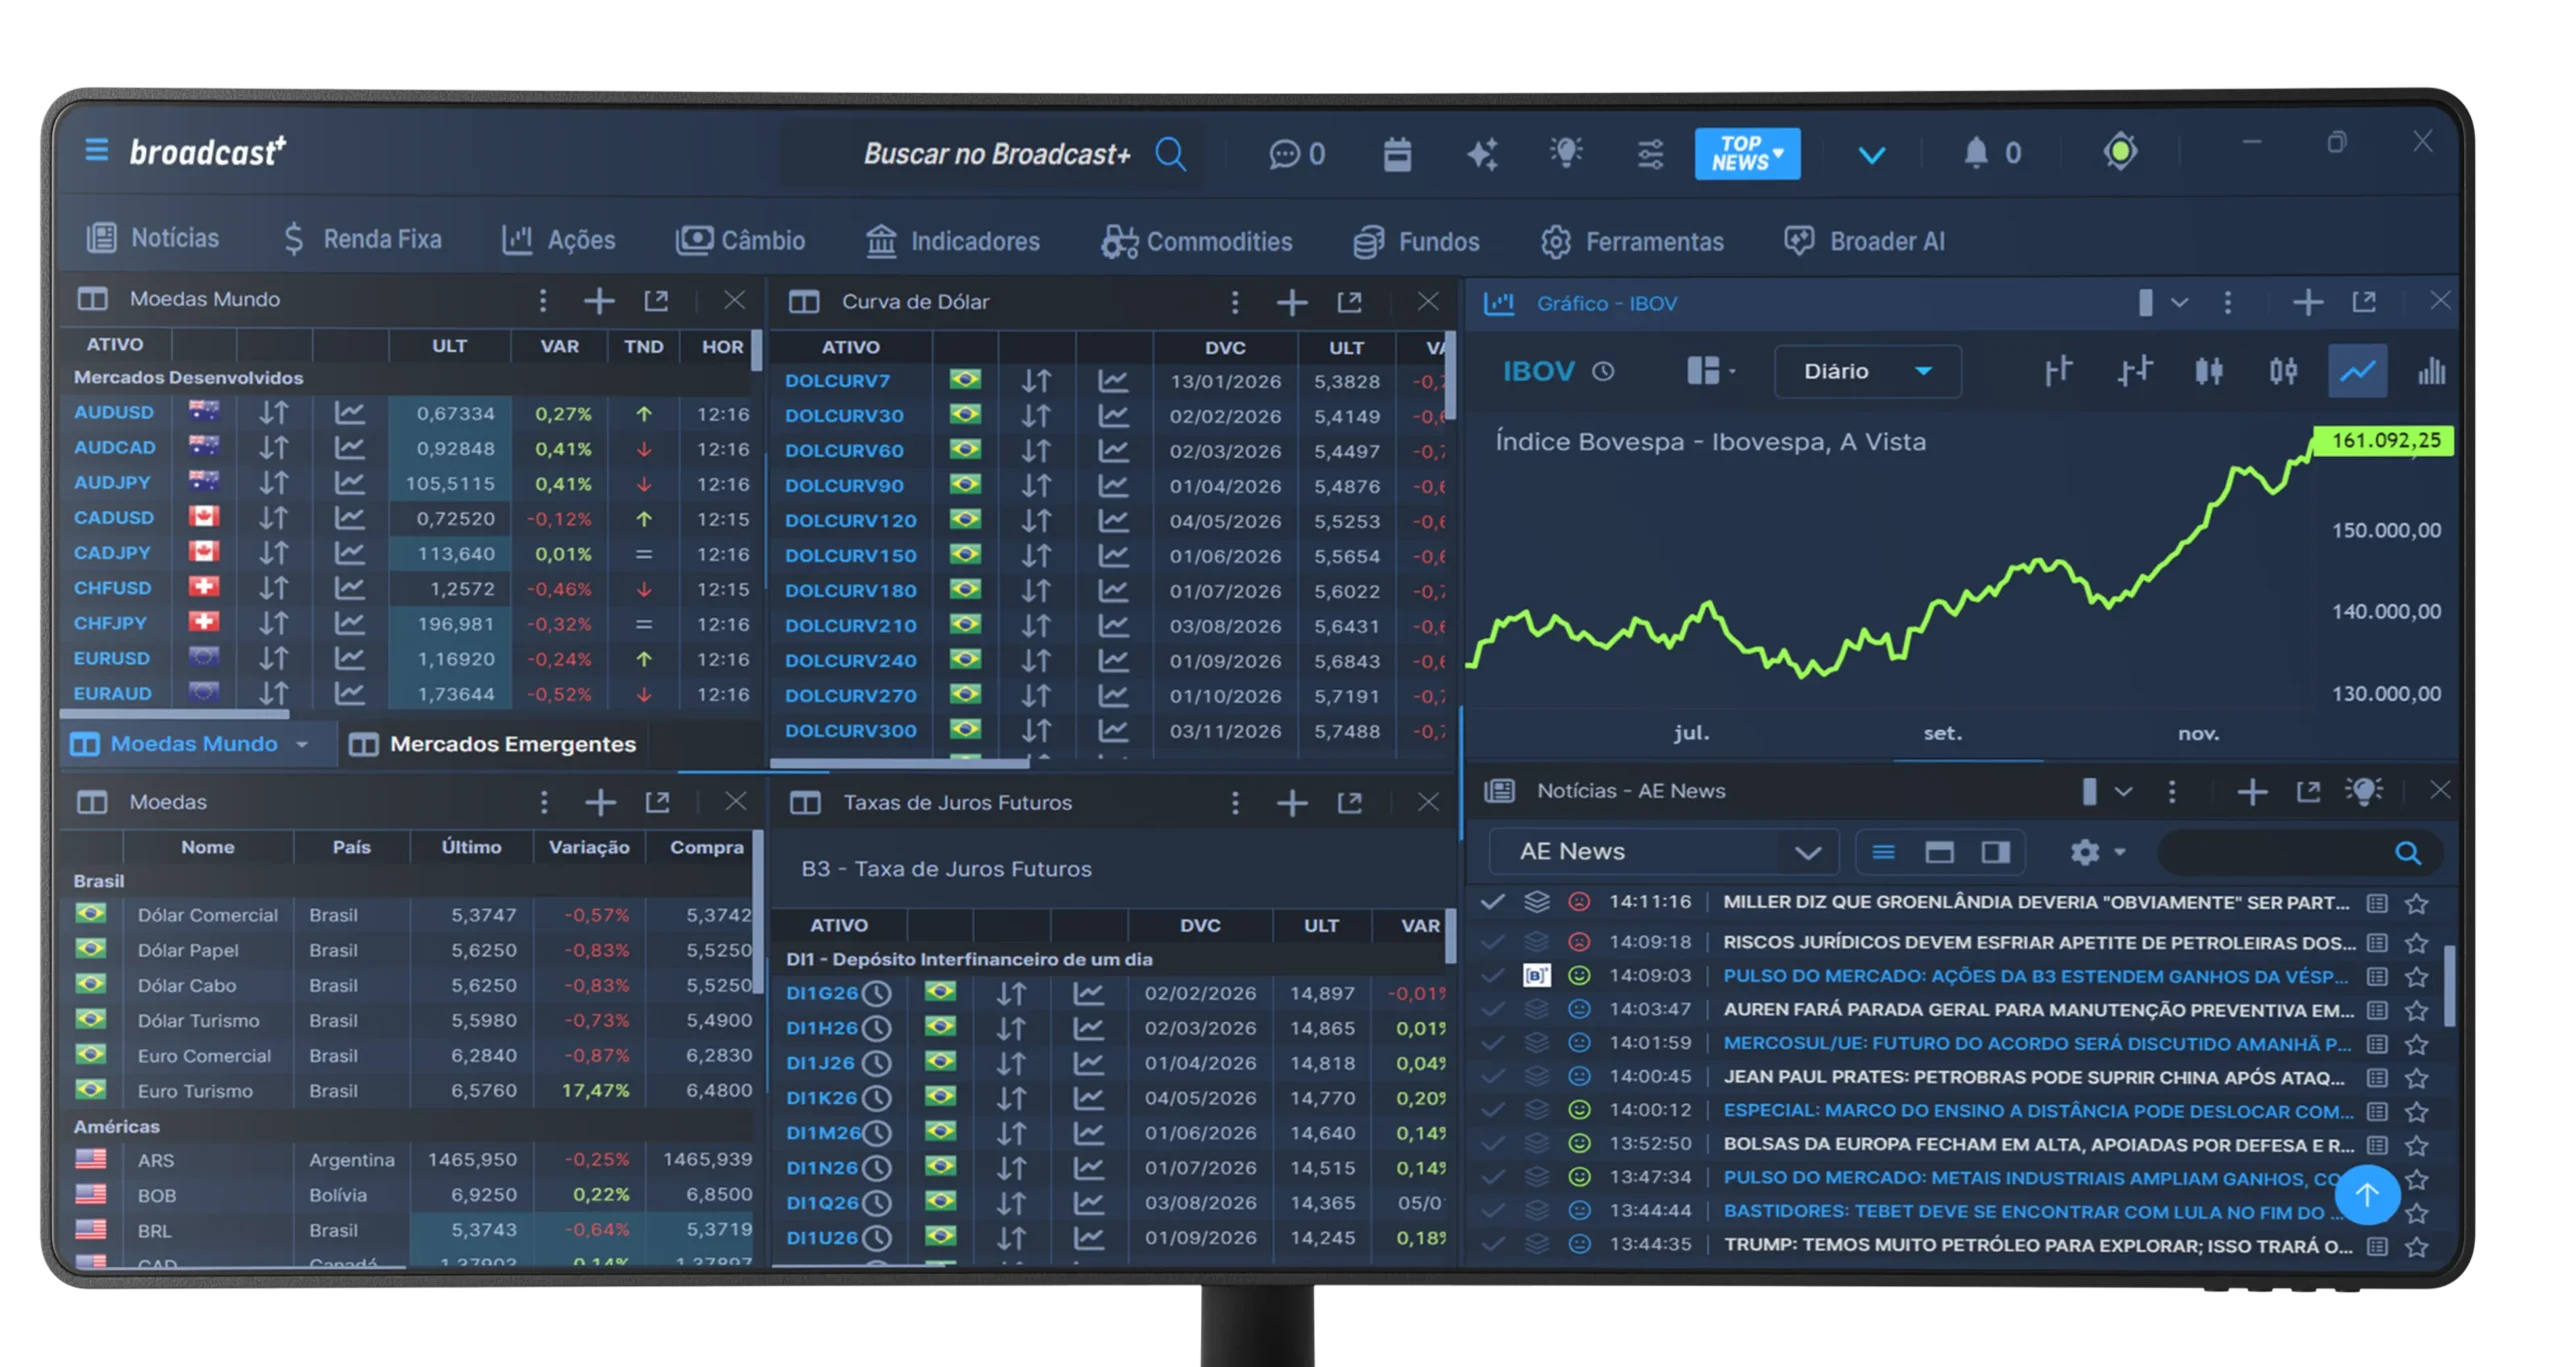The image size is (2560, 1367).
Task: Expand the chevron next to Top News
Action: (x=1871, y=155)
